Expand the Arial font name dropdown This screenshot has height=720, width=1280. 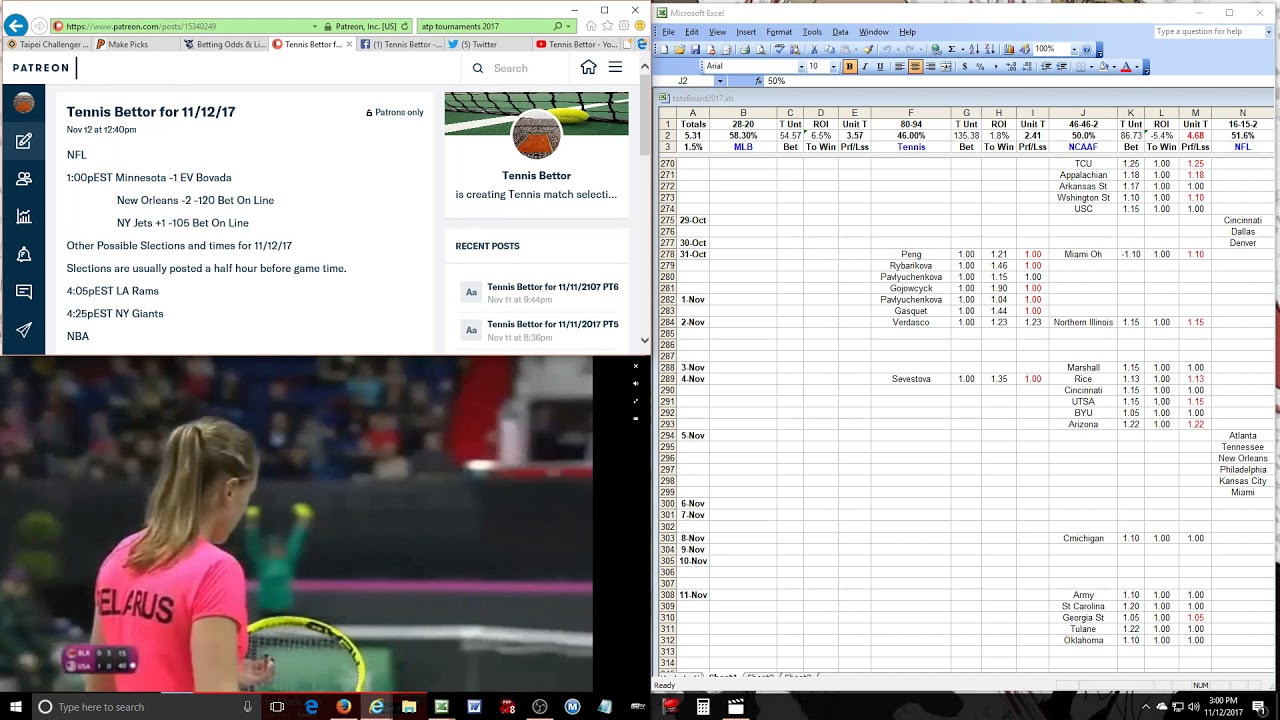pos(800,67)
